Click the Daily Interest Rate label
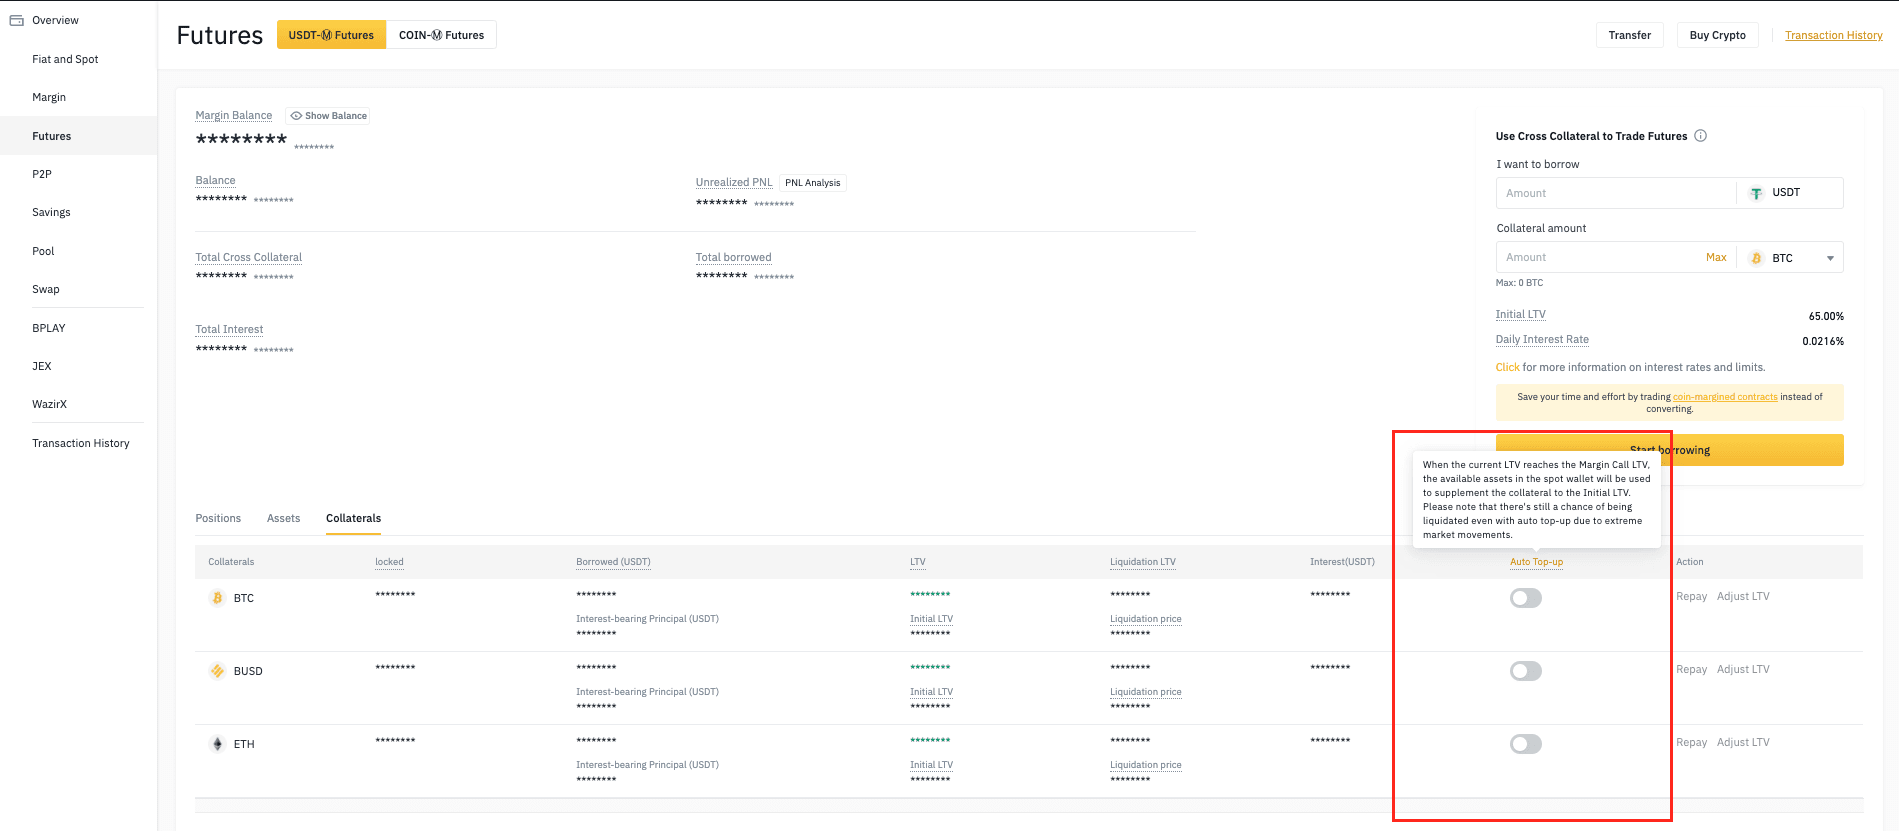This screenshot has width=1899, height=831. tap(1542, 339)
